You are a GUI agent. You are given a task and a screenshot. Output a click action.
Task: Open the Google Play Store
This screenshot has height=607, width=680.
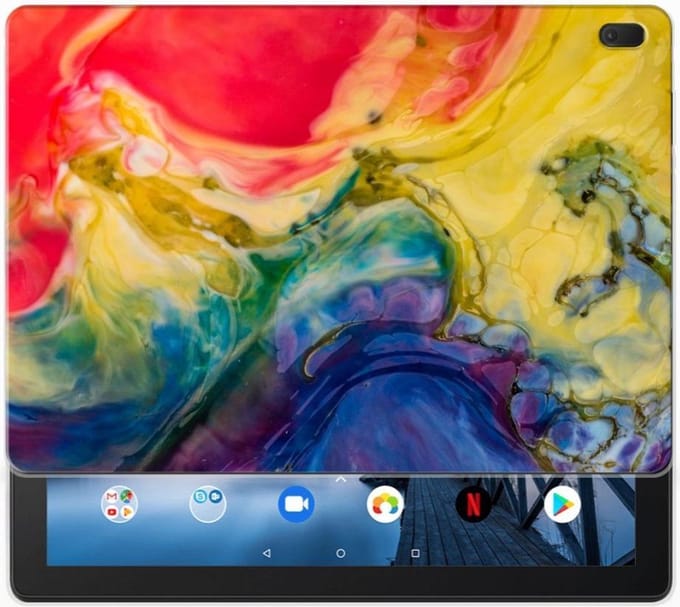click(562, 504)
